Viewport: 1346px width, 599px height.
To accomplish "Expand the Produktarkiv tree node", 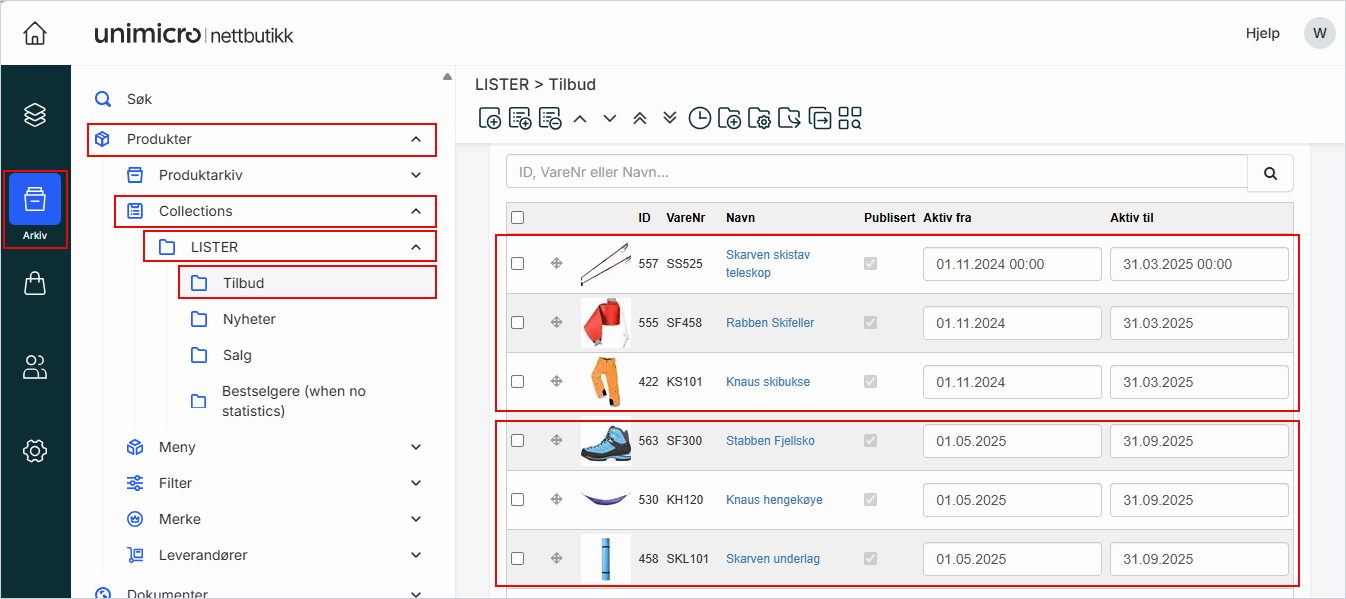I will [x=416, y=175].
